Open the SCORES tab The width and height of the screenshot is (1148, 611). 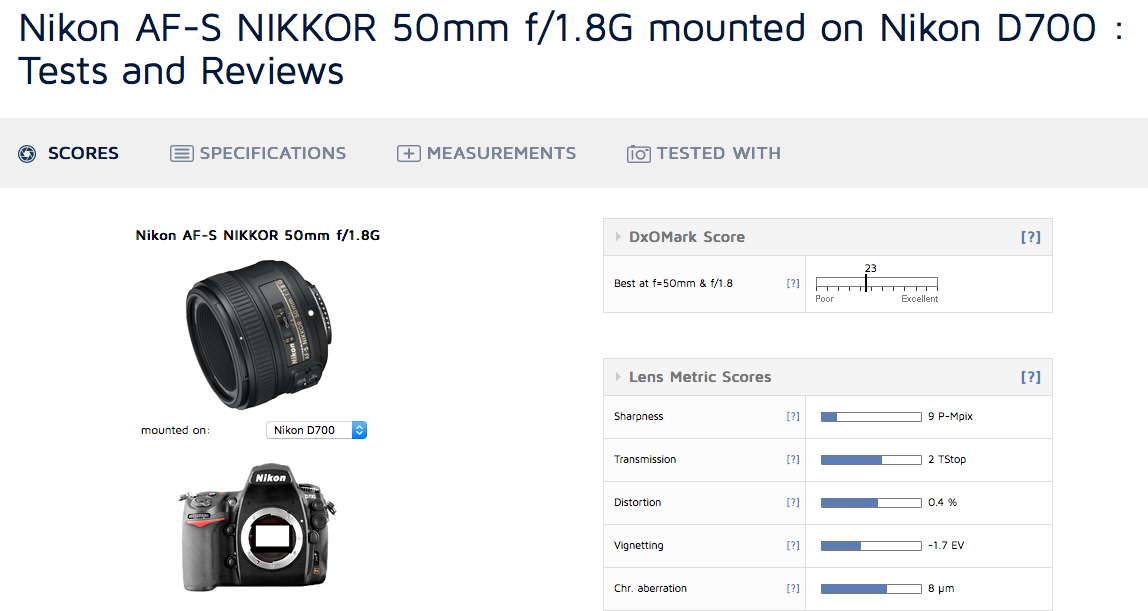click(83, 154)
